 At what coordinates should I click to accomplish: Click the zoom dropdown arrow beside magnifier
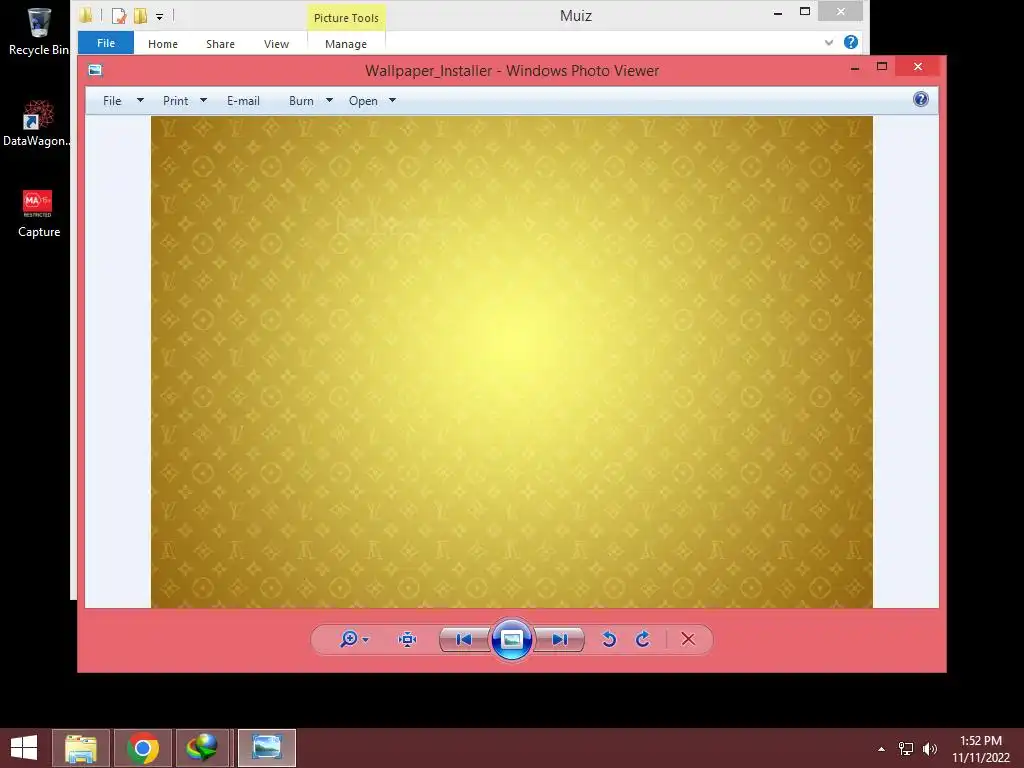(366, 640)
